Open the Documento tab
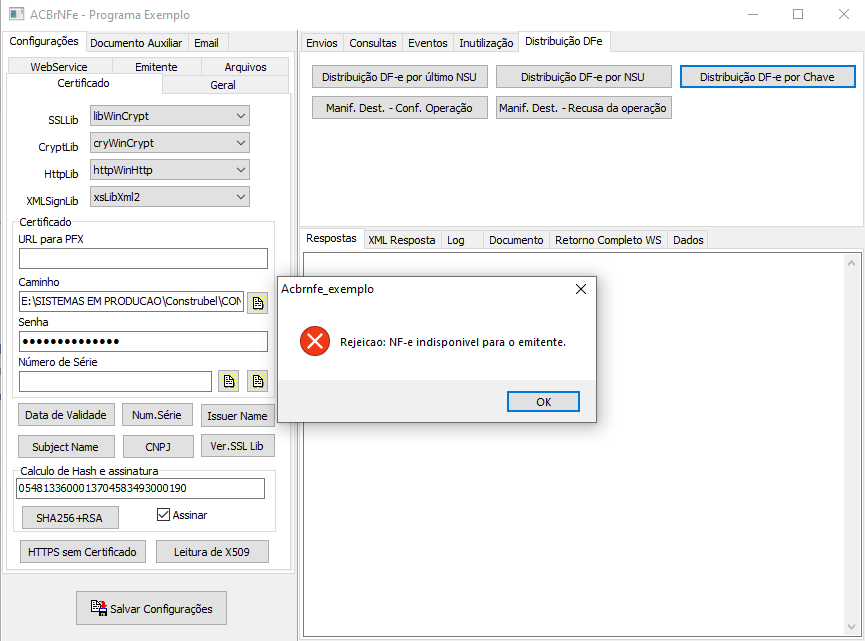Screen dimensions: 865x641 [x=516, y=240]
